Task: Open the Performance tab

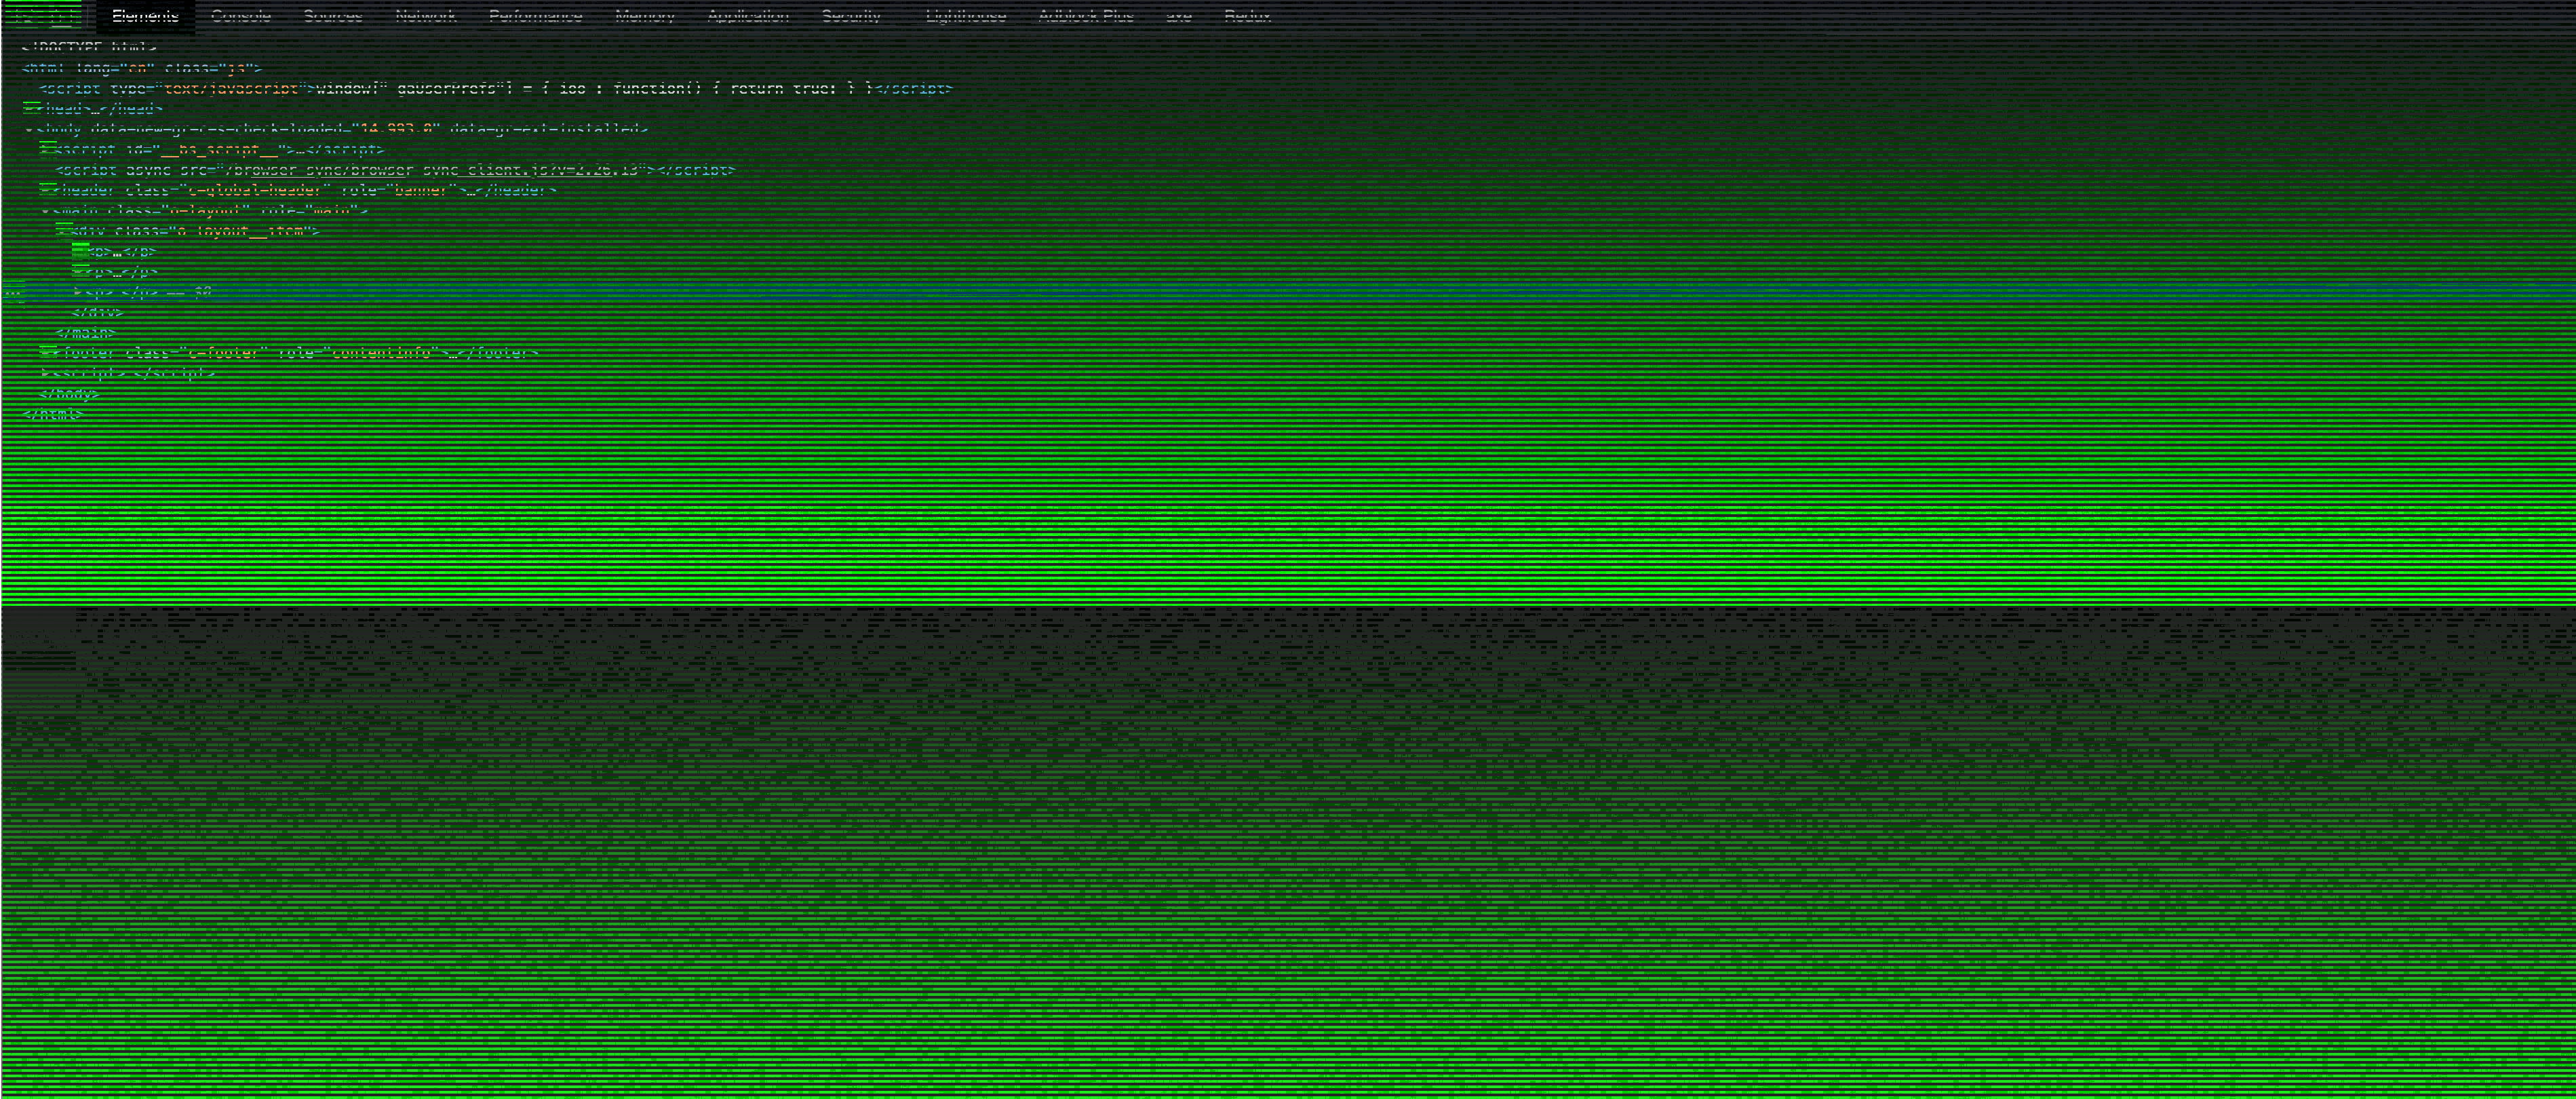Action: [x=535, y=16]
